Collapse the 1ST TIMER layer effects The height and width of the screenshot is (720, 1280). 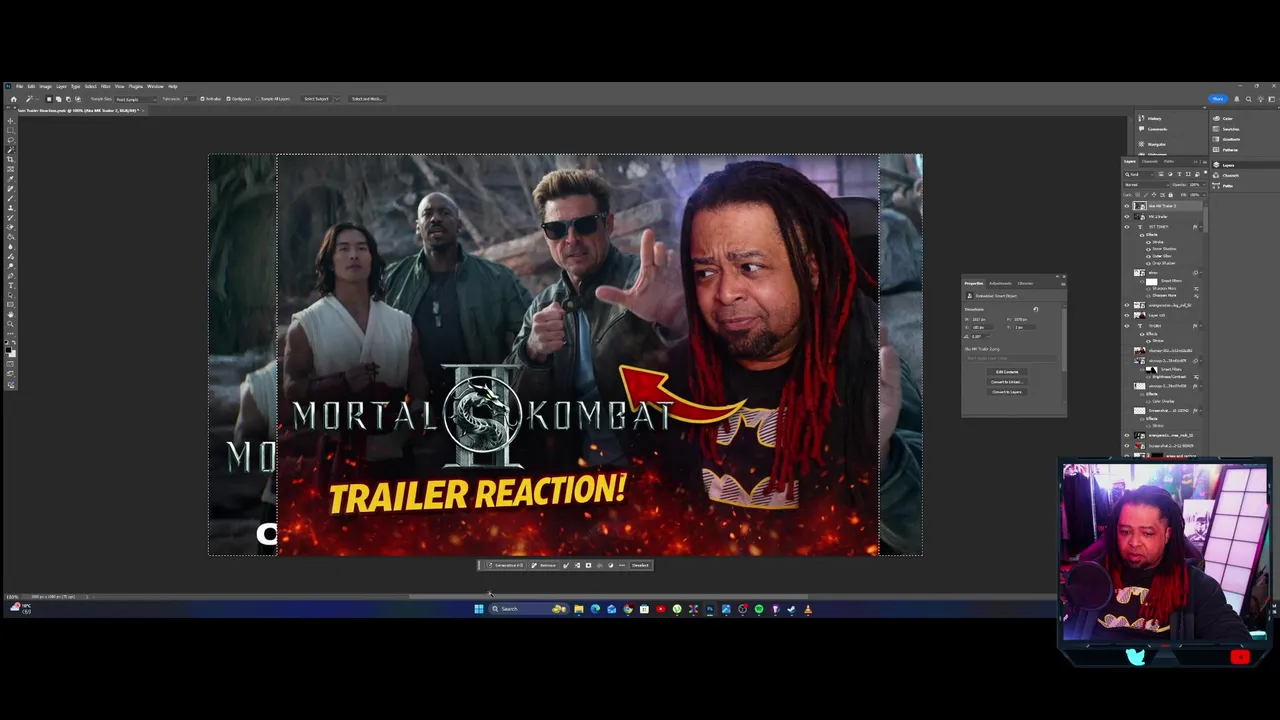click(1201, 227)
